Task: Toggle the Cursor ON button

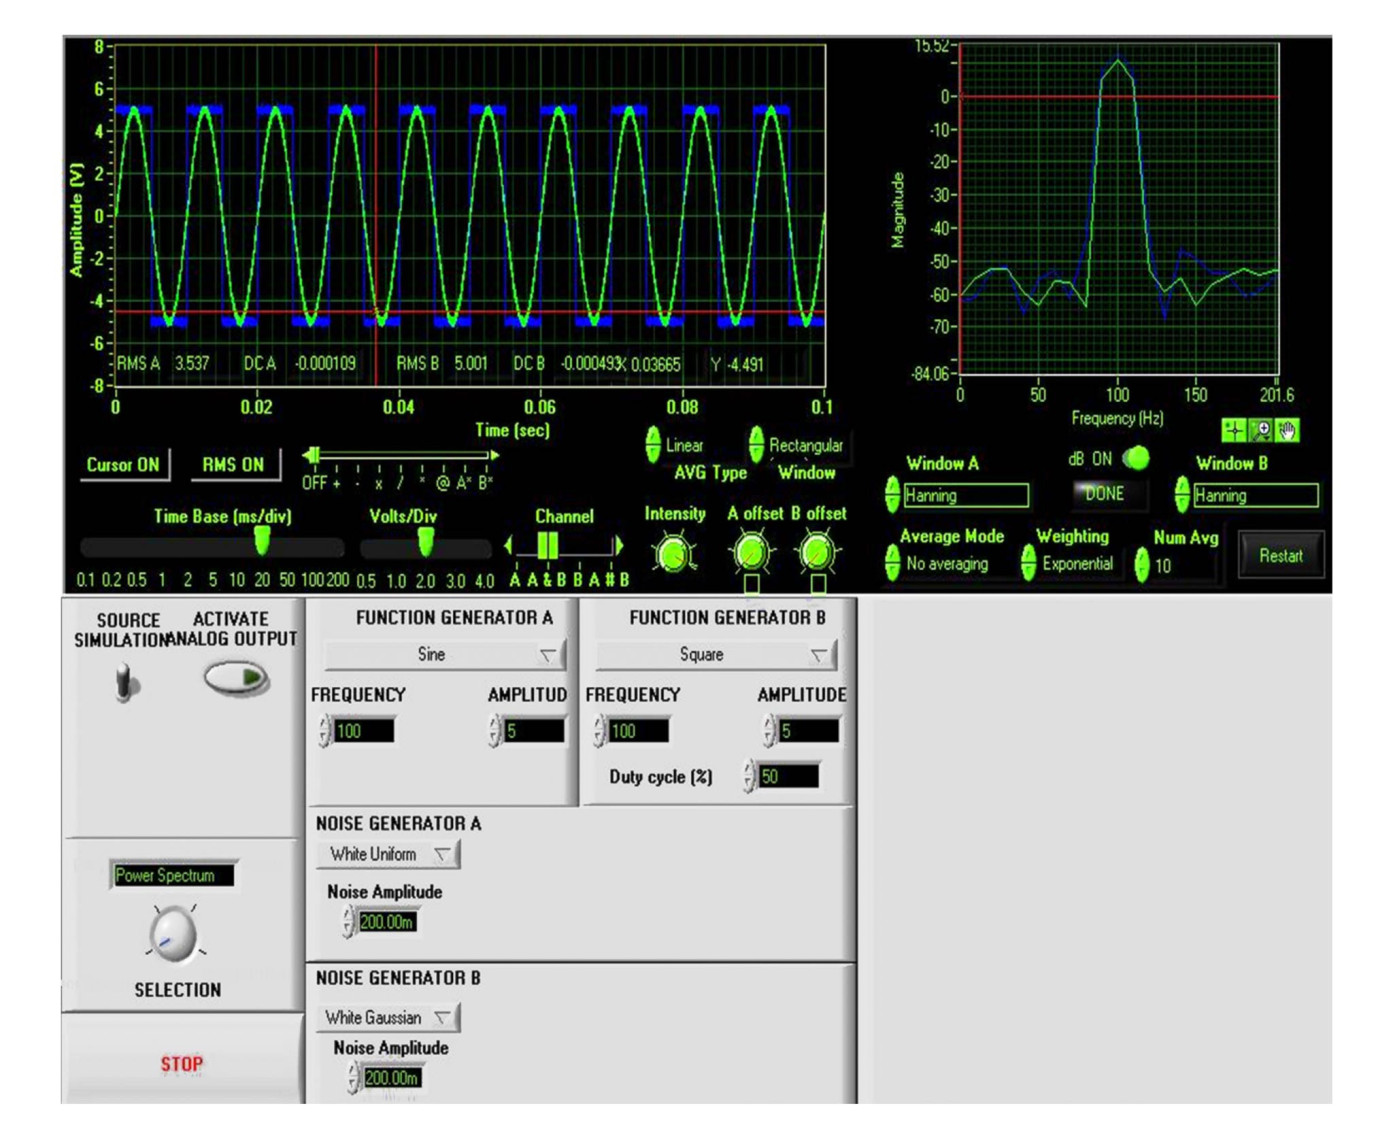Action: [123, 464]
